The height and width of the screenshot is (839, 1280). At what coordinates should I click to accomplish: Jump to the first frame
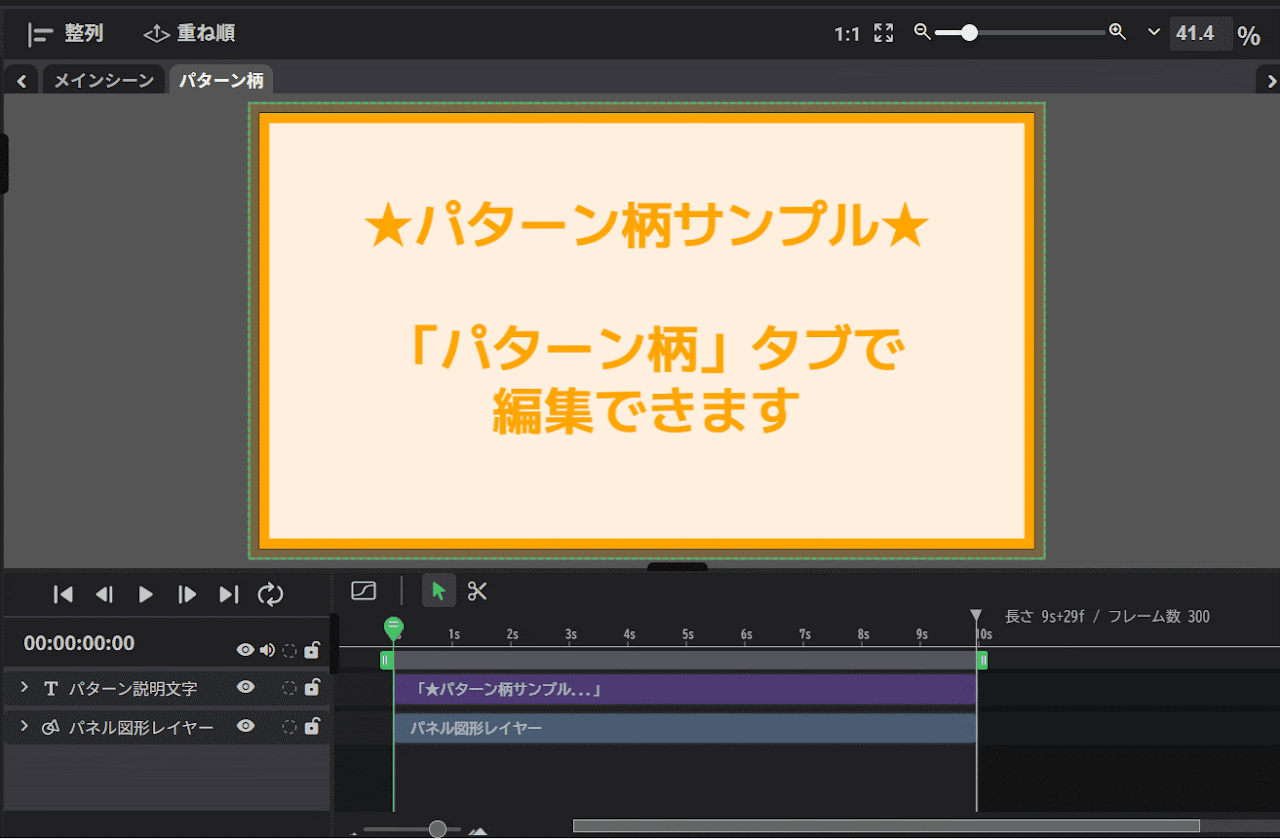point(63,594)
